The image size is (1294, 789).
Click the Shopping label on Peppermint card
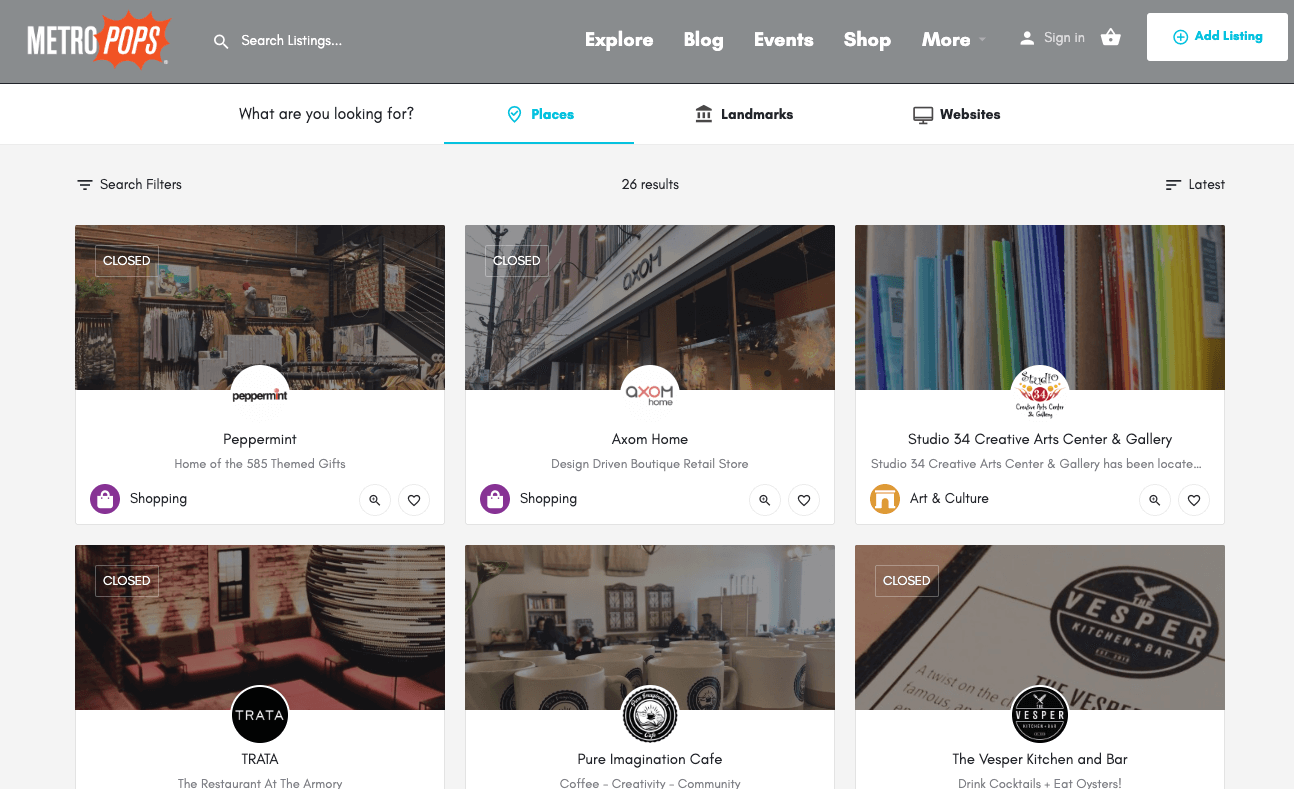(158, 499)
